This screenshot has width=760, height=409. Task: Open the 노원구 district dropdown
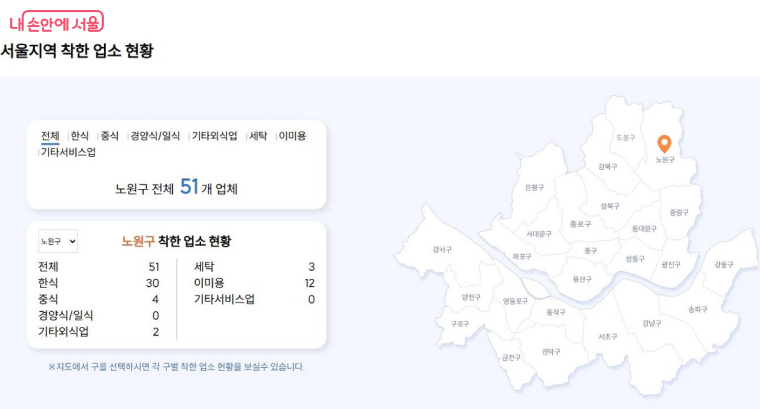pyautogui.click(x=57, y=241)
